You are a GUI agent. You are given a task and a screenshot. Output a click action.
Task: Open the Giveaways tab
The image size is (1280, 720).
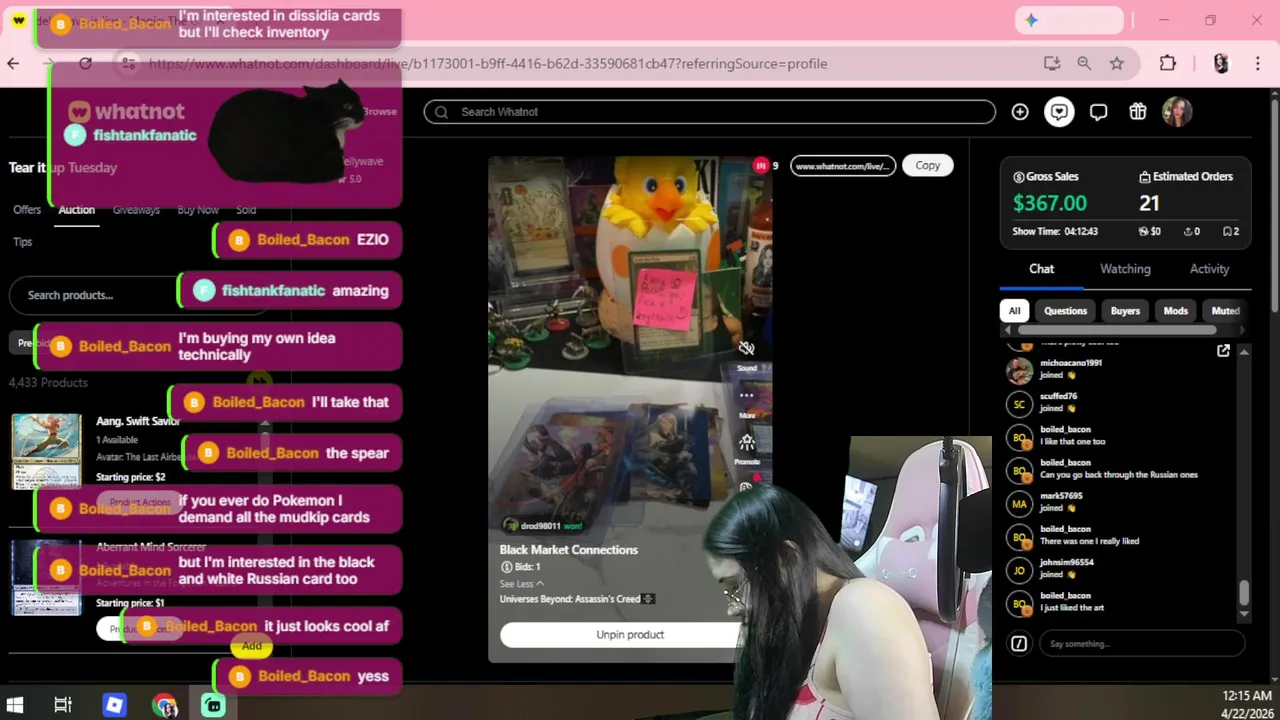coord(136,210)
